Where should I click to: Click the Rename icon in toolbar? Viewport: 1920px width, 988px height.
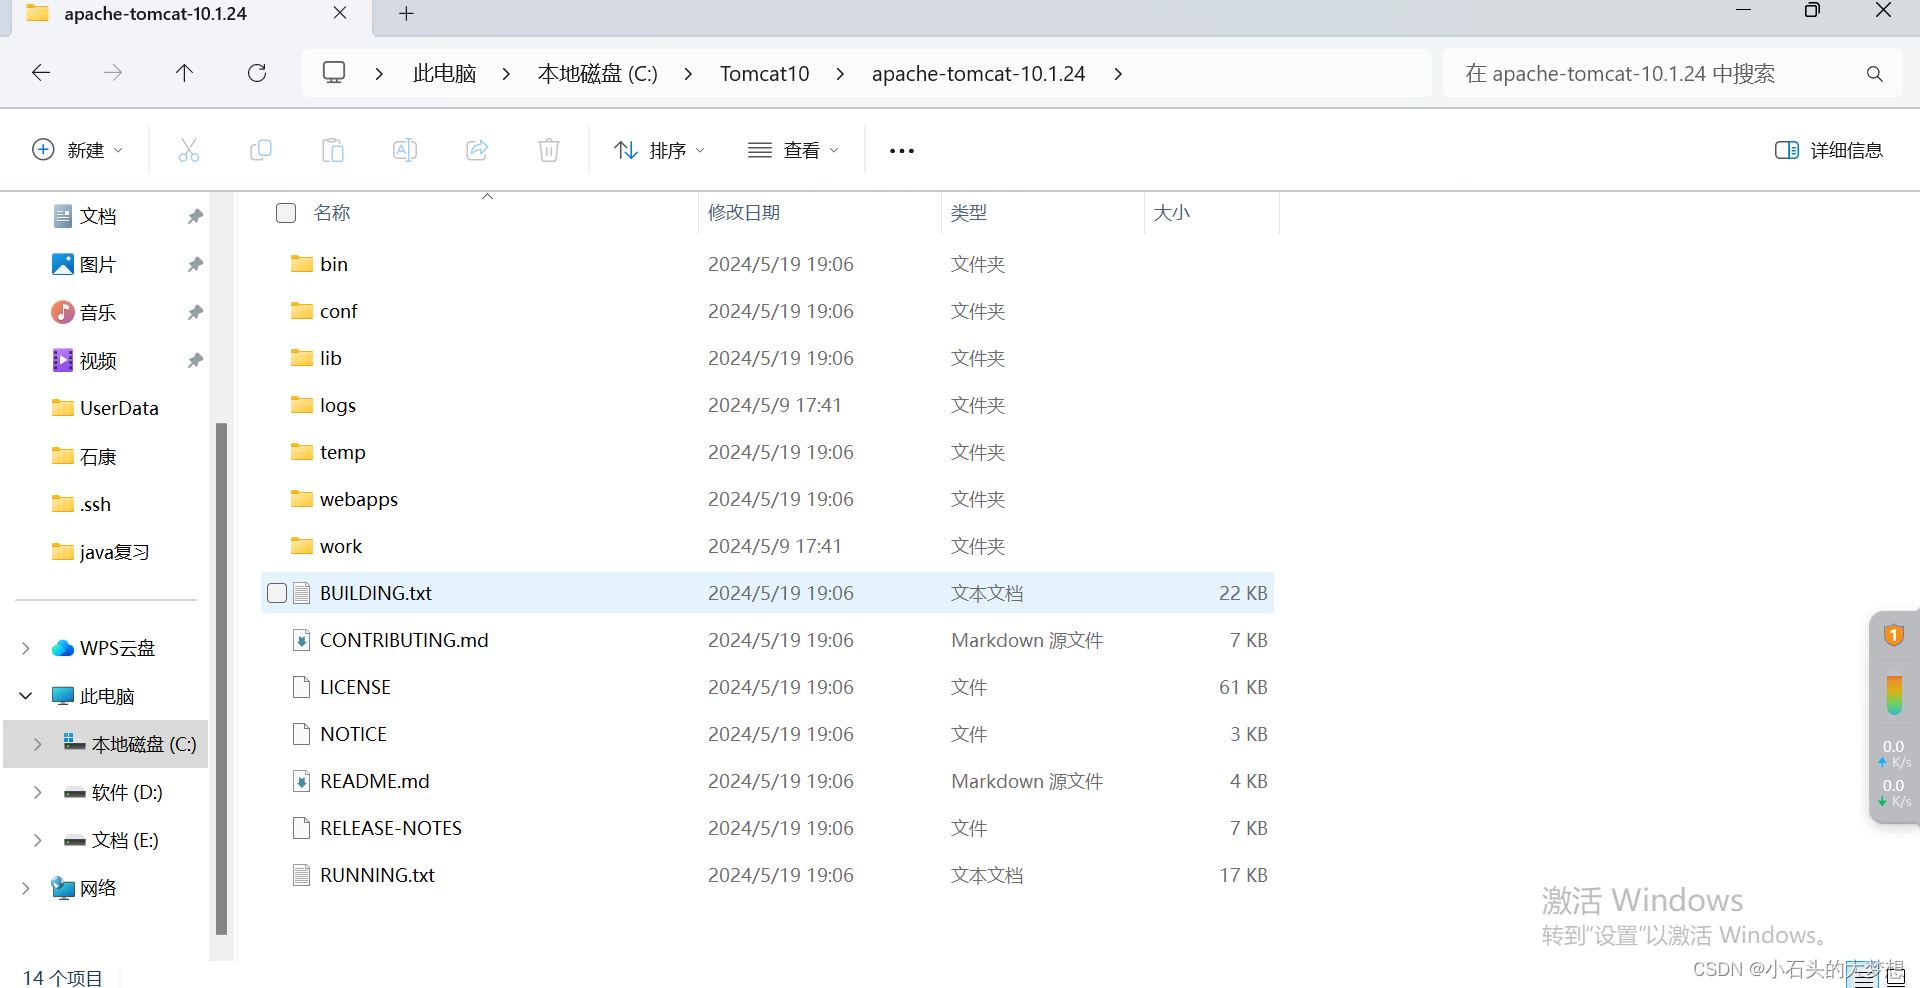[405, 150]
